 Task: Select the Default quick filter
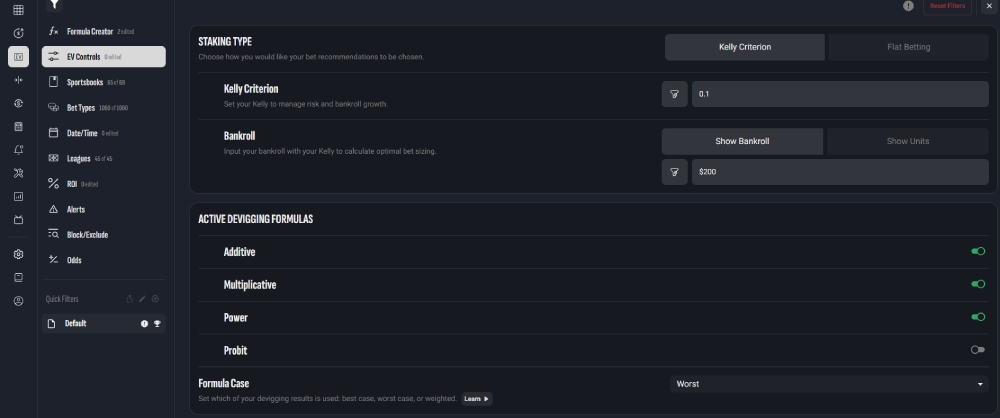point(103,324)
